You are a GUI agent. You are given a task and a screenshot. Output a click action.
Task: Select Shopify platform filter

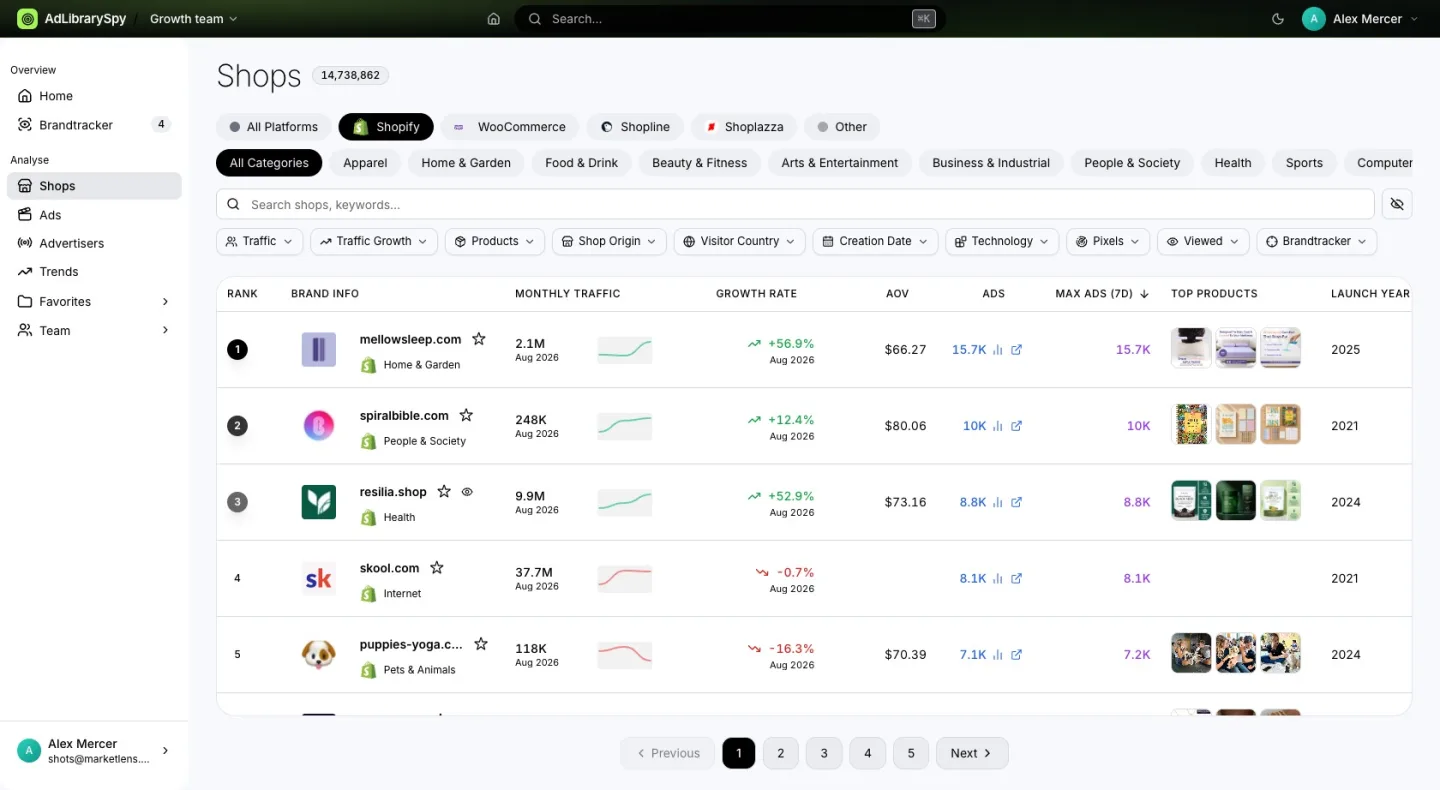386,127
